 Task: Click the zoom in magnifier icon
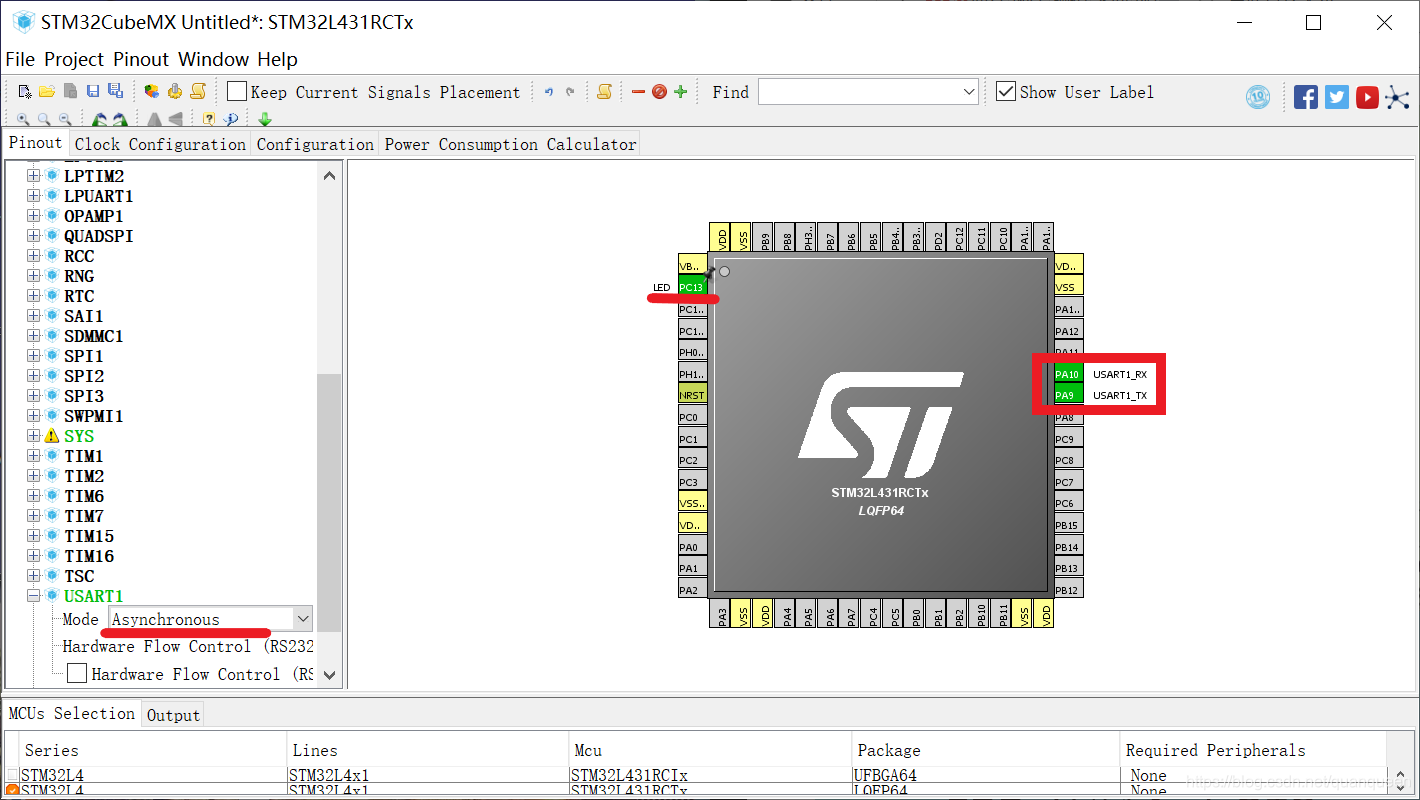tap(23, 119)
